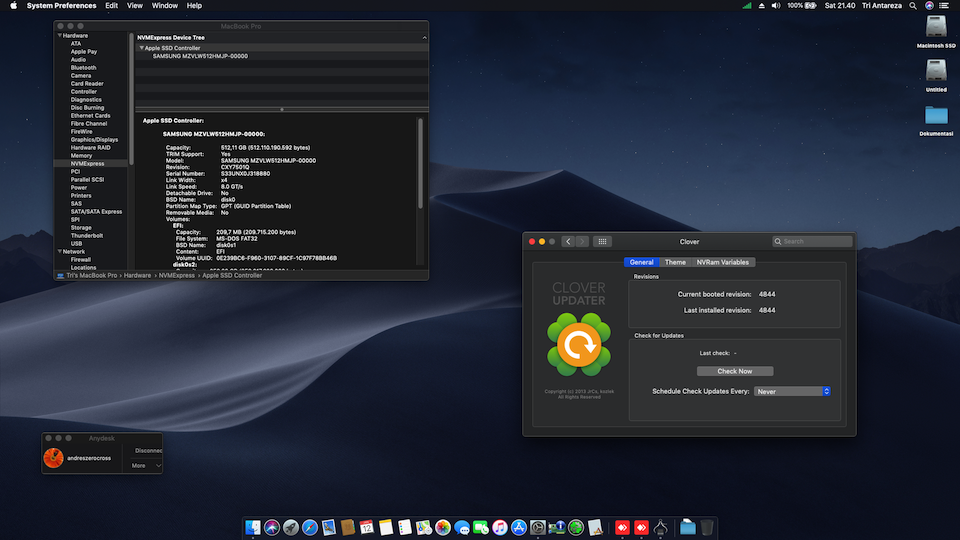
Task: Open Edit menu in menu bar
Action: [x=111, y=6]
